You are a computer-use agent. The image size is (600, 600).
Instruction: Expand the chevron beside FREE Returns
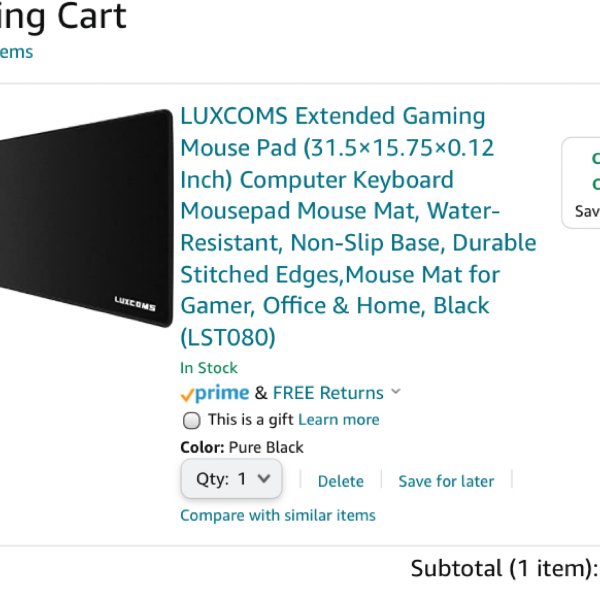tap(396, 391)
